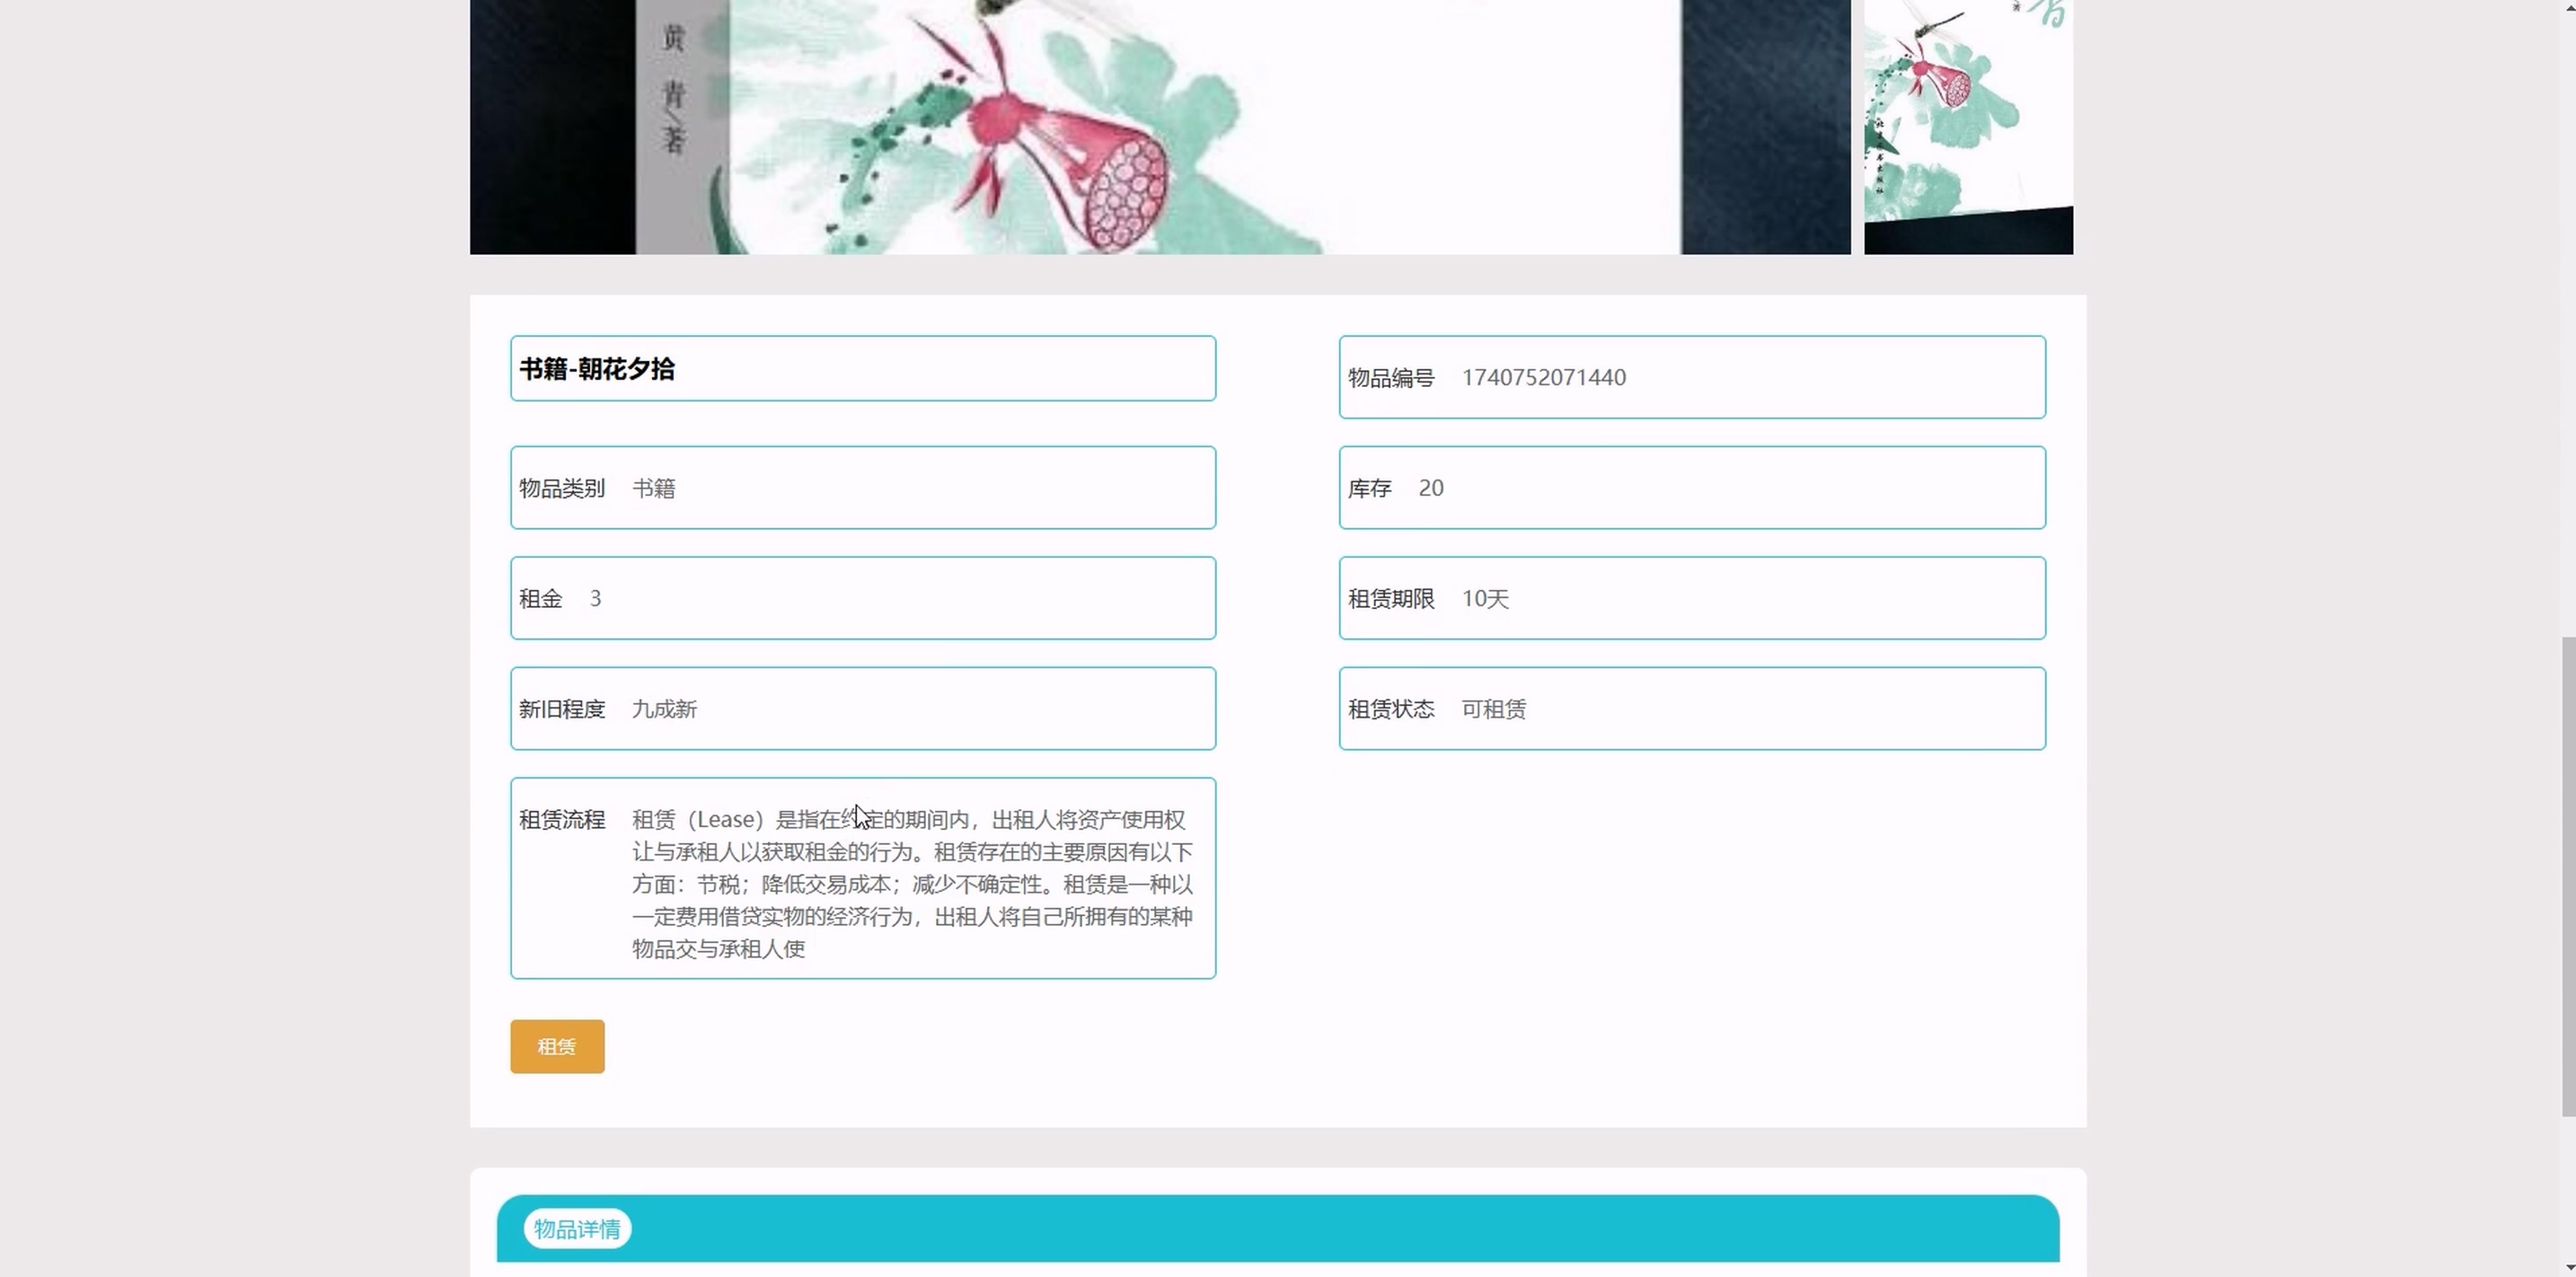The width and height of the screenshot is (2576, 1277).
Task: Select the small book cover thumbnail
Action: coord(1967,125)
